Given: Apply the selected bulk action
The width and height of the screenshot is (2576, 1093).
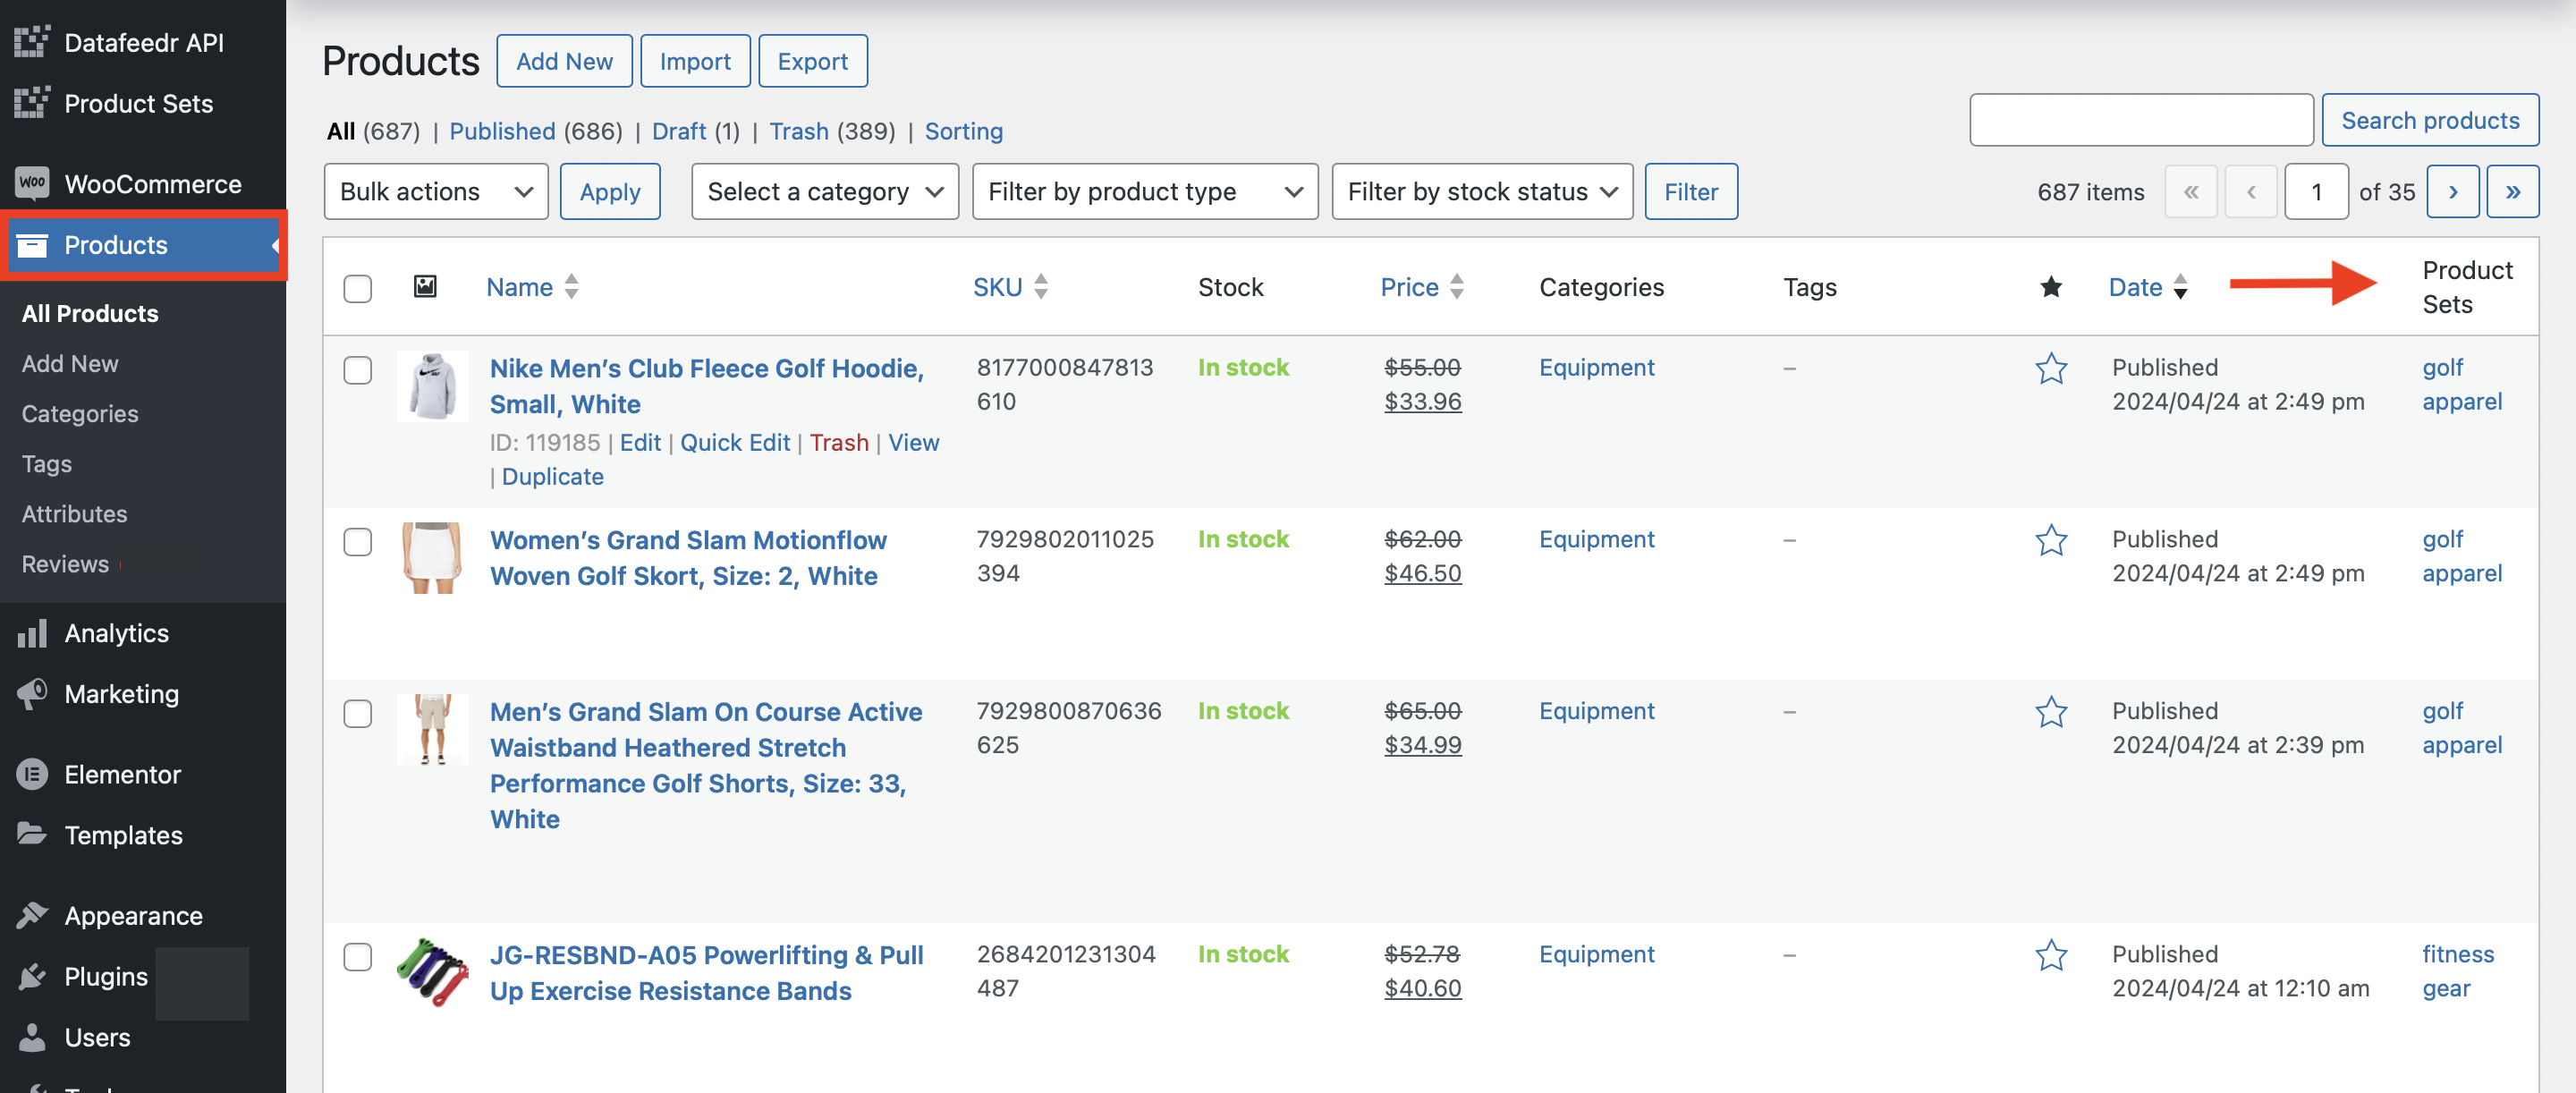Looking at the screenshot, I should tap(610, 191).
